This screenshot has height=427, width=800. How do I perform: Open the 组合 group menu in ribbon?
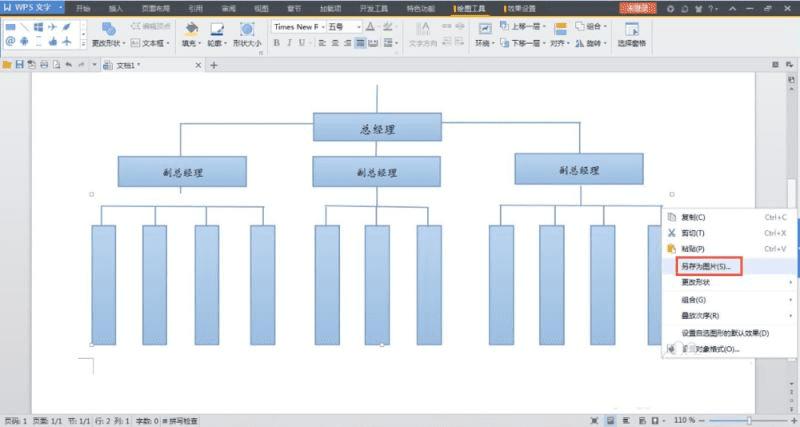(591, 26)
